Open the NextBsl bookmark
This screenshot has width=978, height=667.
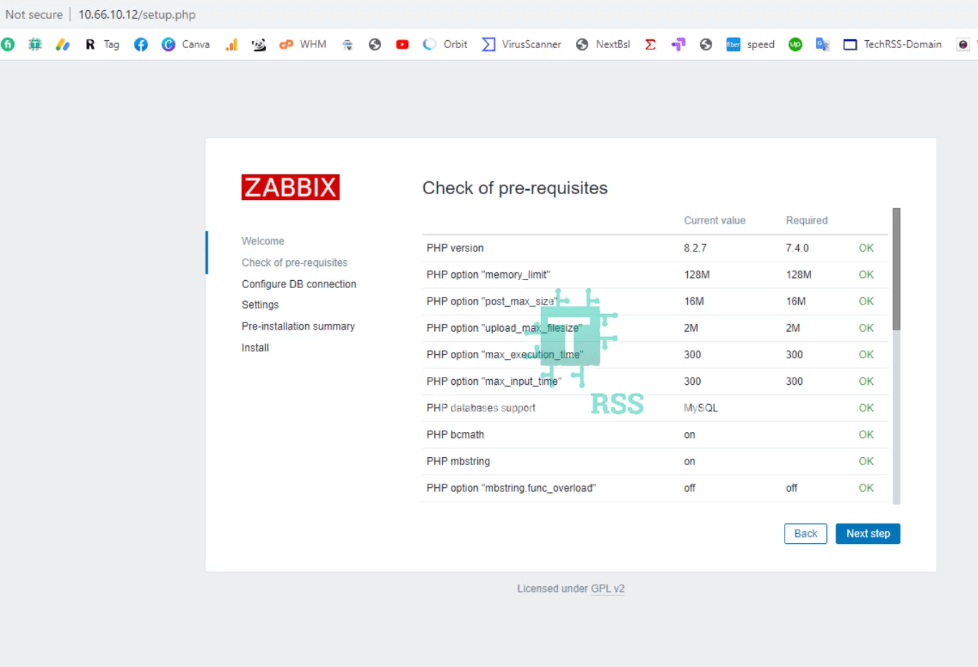tap(603, 44)
